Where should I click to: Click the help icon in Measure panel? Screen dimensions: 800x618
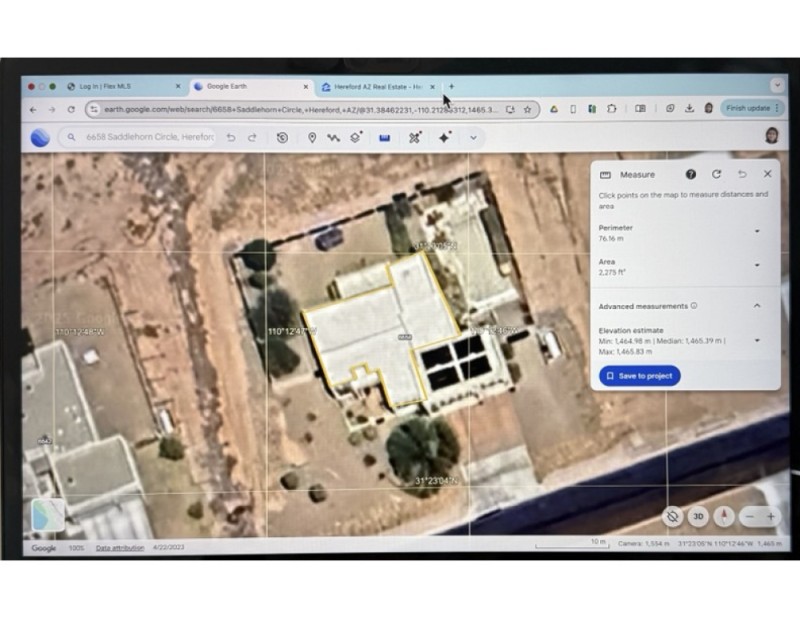tap(690, 174)
